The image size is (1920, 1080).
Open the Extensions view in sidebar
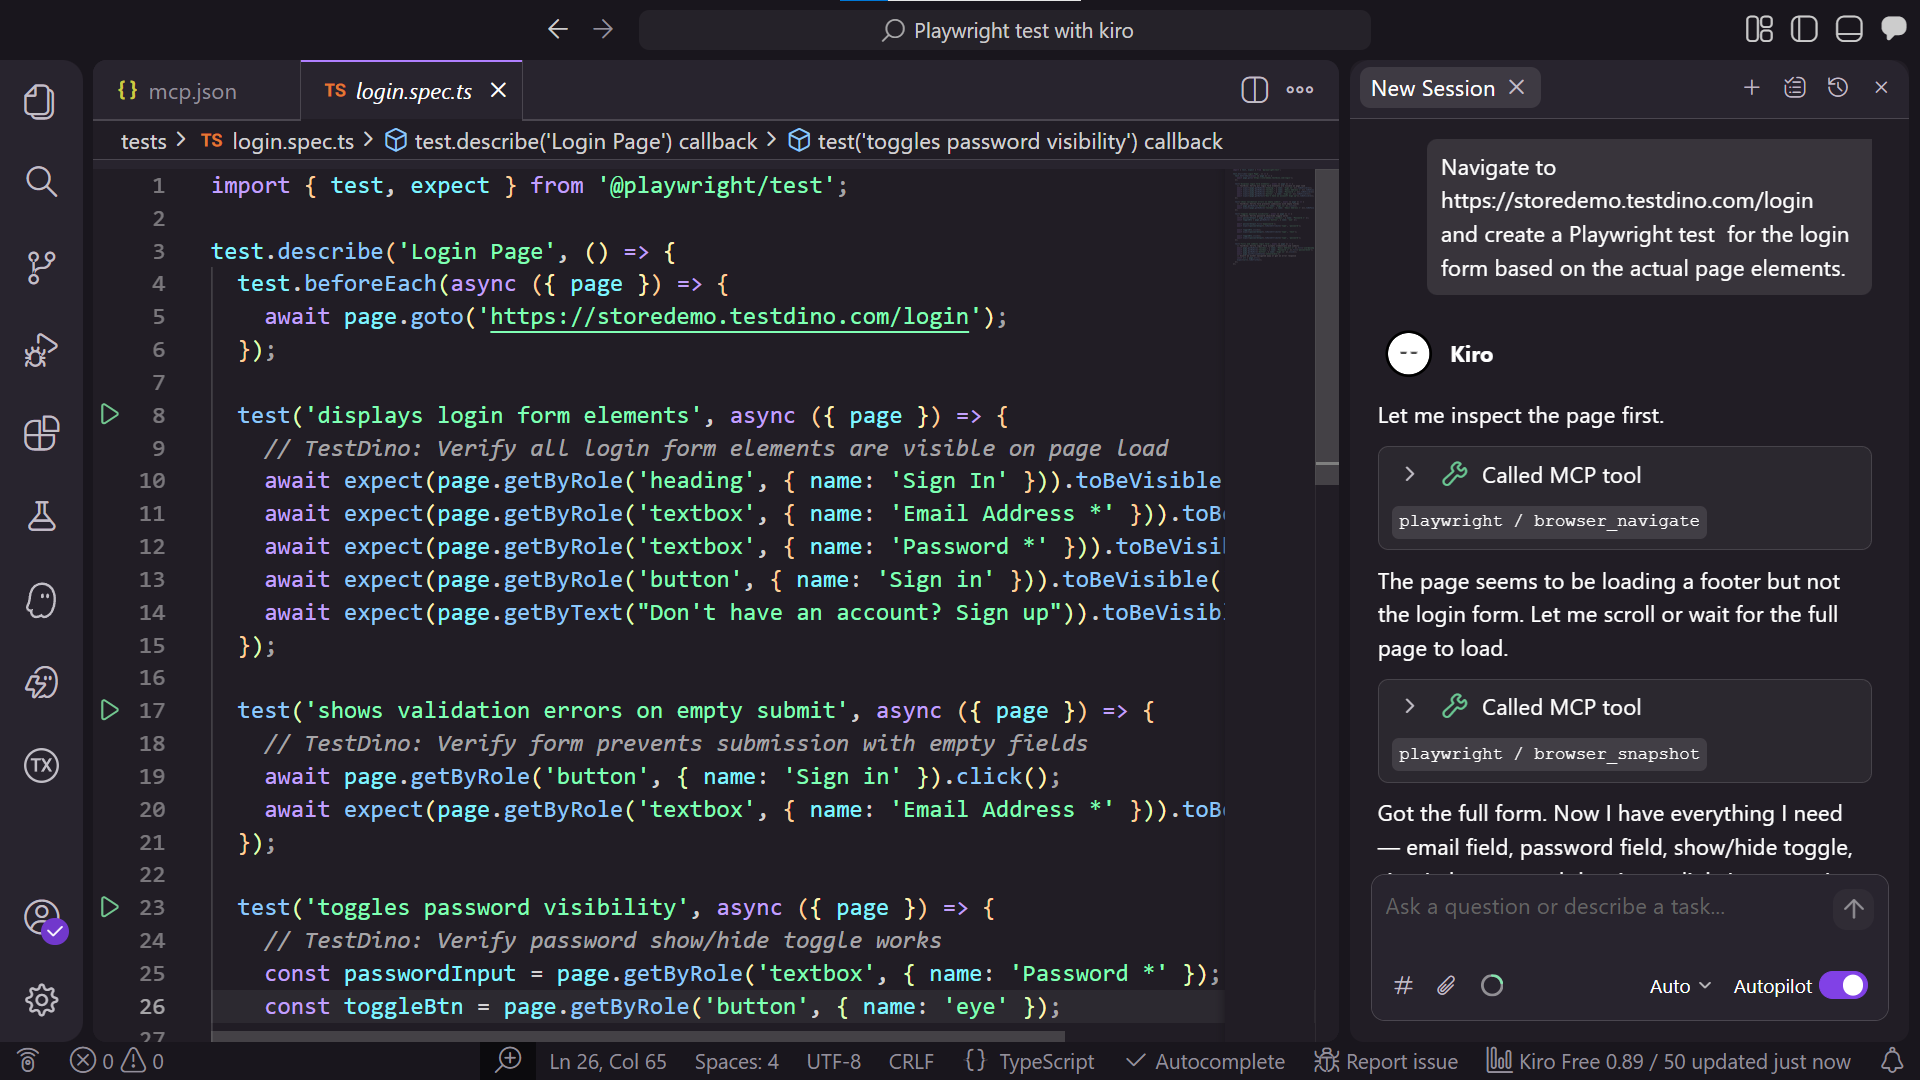tap(41, 433)
